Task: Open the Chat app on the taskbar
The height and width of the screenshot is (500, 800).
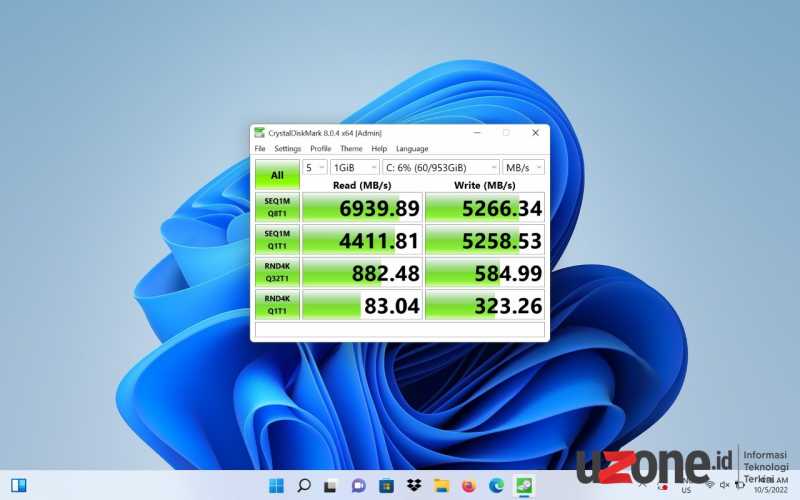Action: [x=359, y=485]
